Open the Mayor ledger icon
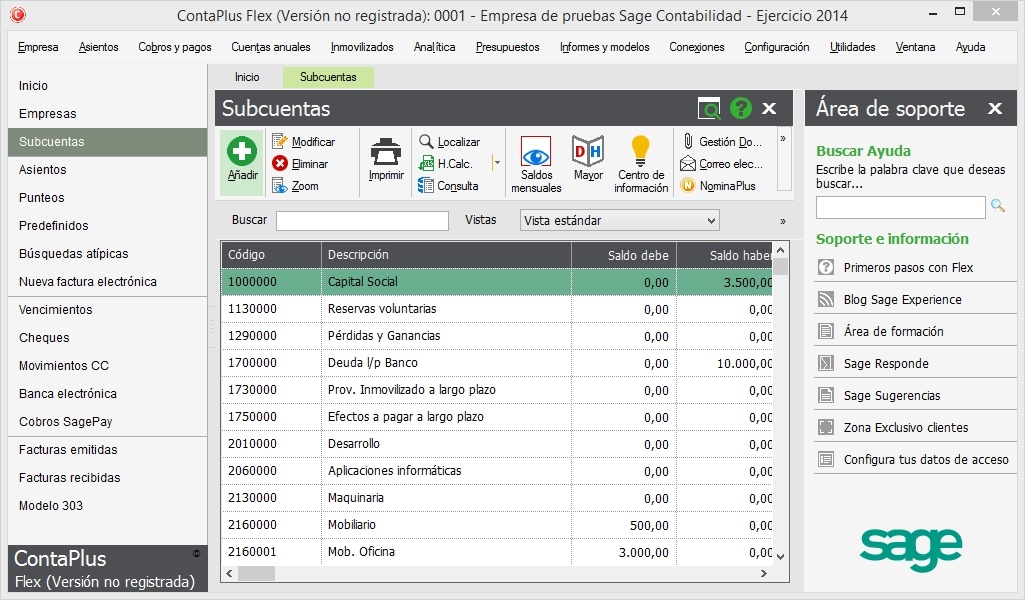The height and width of the screenshot is (600, 1025). click(588, 151)
